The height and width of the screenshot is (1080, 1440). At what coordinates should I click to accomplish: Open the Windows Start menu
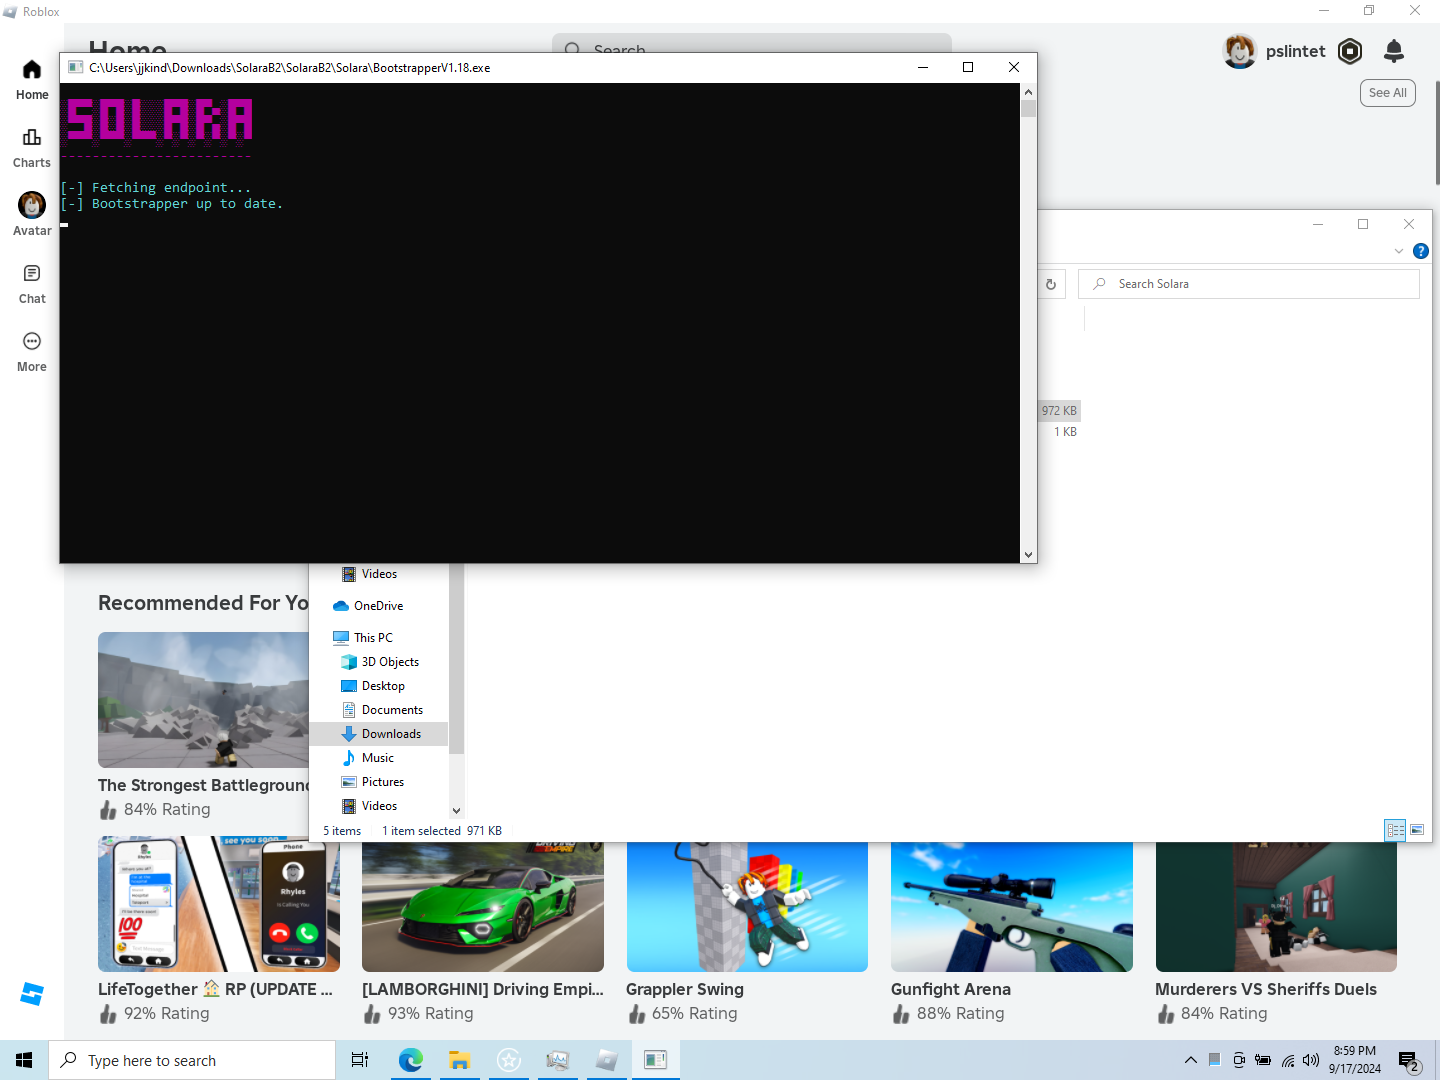[x=24, y=1060]
